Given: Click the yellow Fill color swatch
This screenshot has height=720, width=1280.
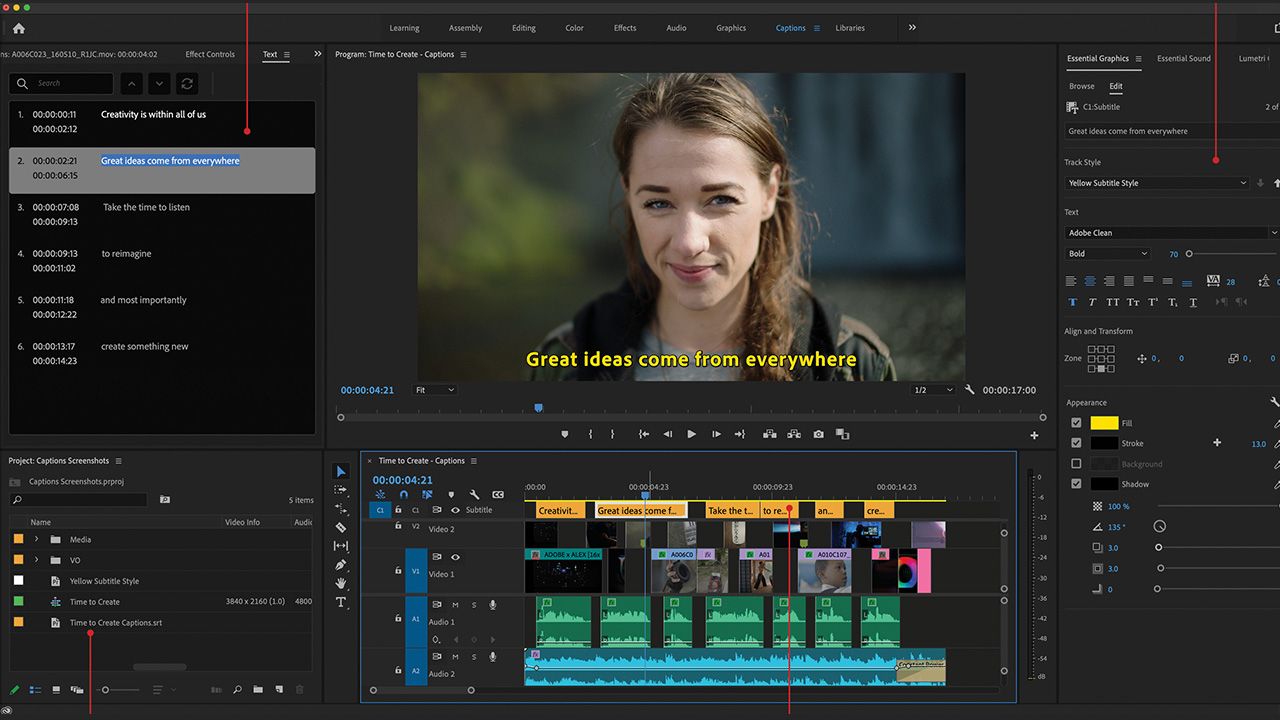Looking at the screenshot, I should 1104,423.
